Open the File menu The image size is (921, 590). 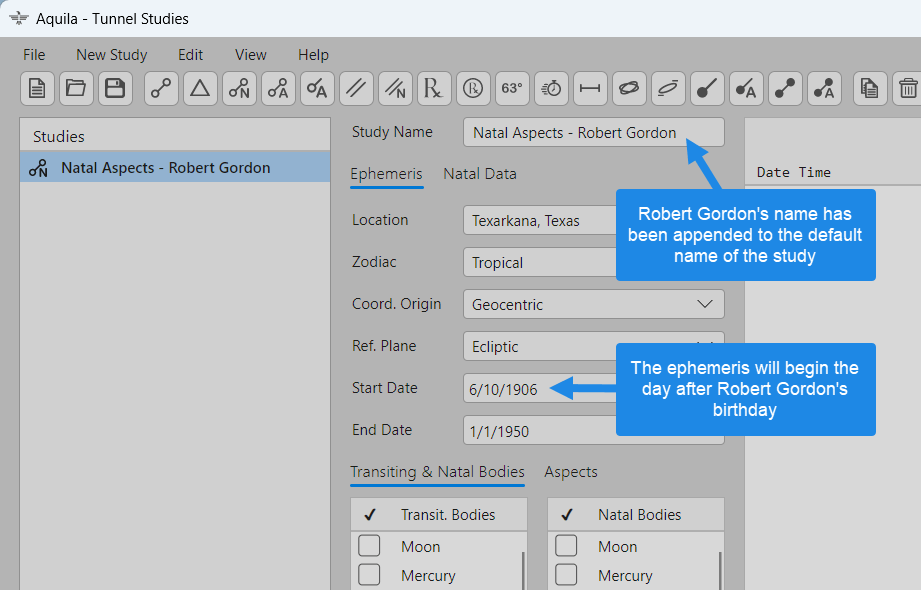coord(34,55)
